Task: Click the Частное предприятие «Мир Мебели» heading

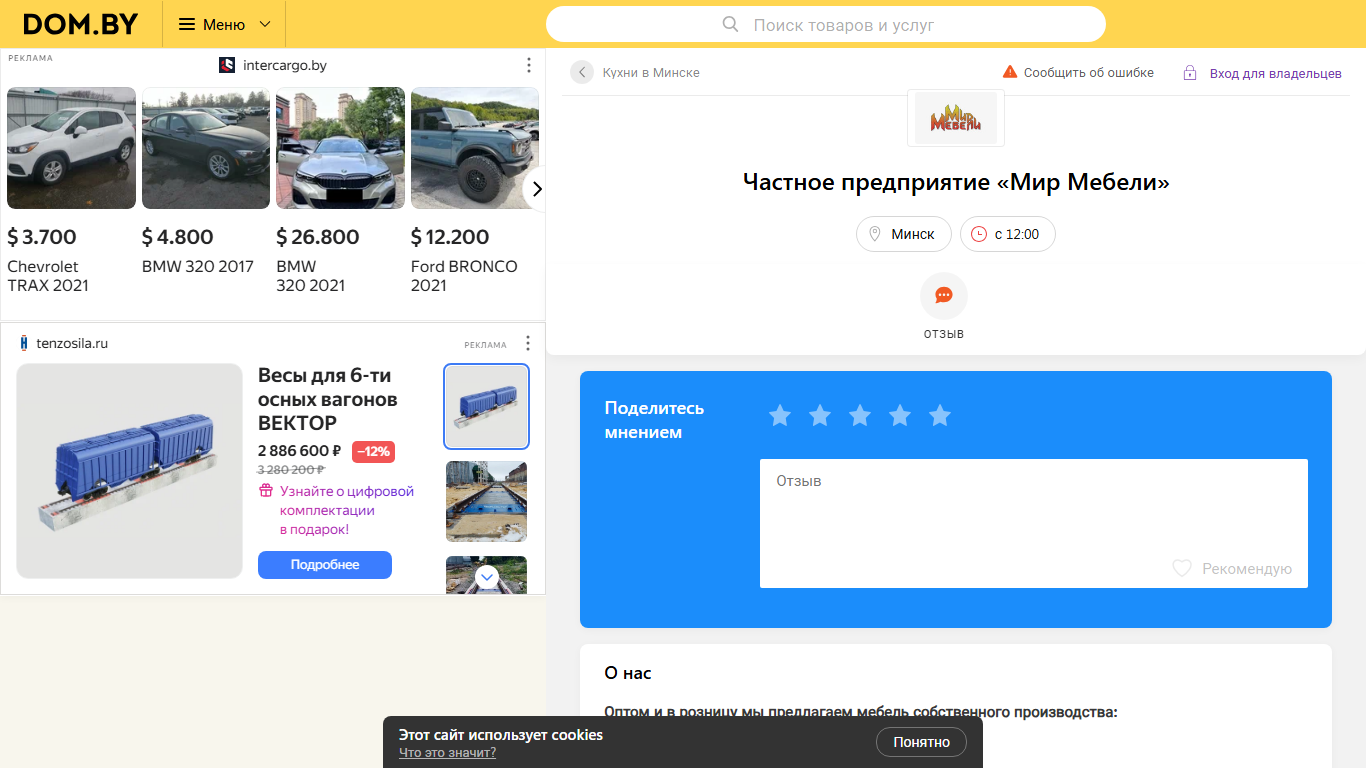Action: tap(956, 182)
